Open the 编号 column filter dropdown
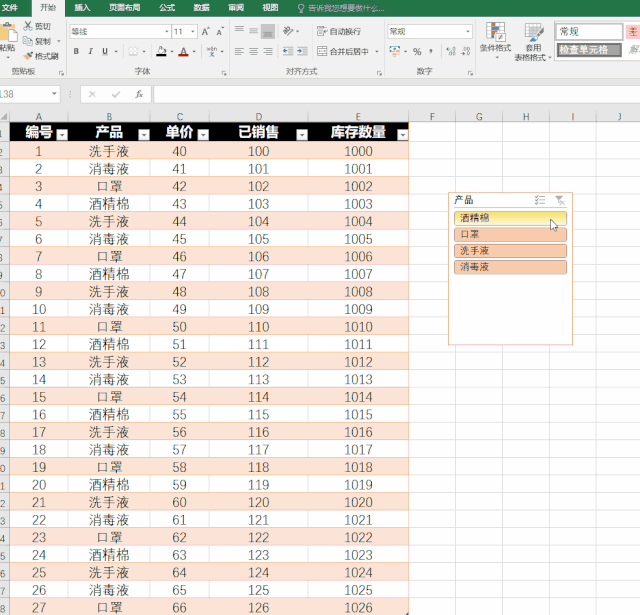 (x=62, y=135)
